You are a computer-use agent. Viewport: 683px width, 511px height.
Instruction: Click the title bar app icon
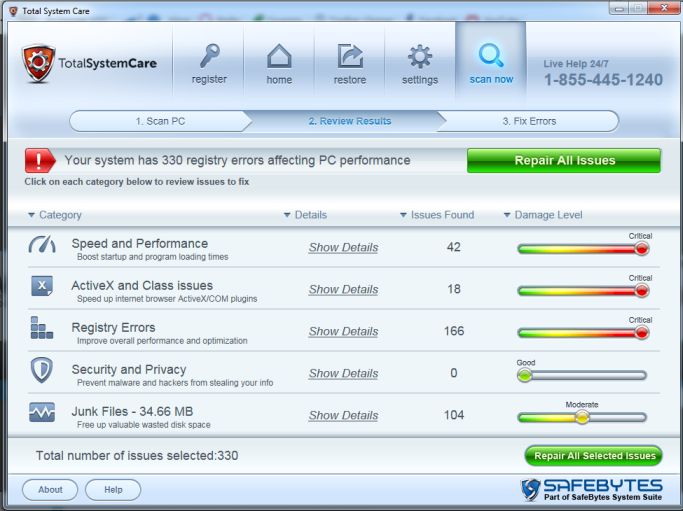click(14, 11)
